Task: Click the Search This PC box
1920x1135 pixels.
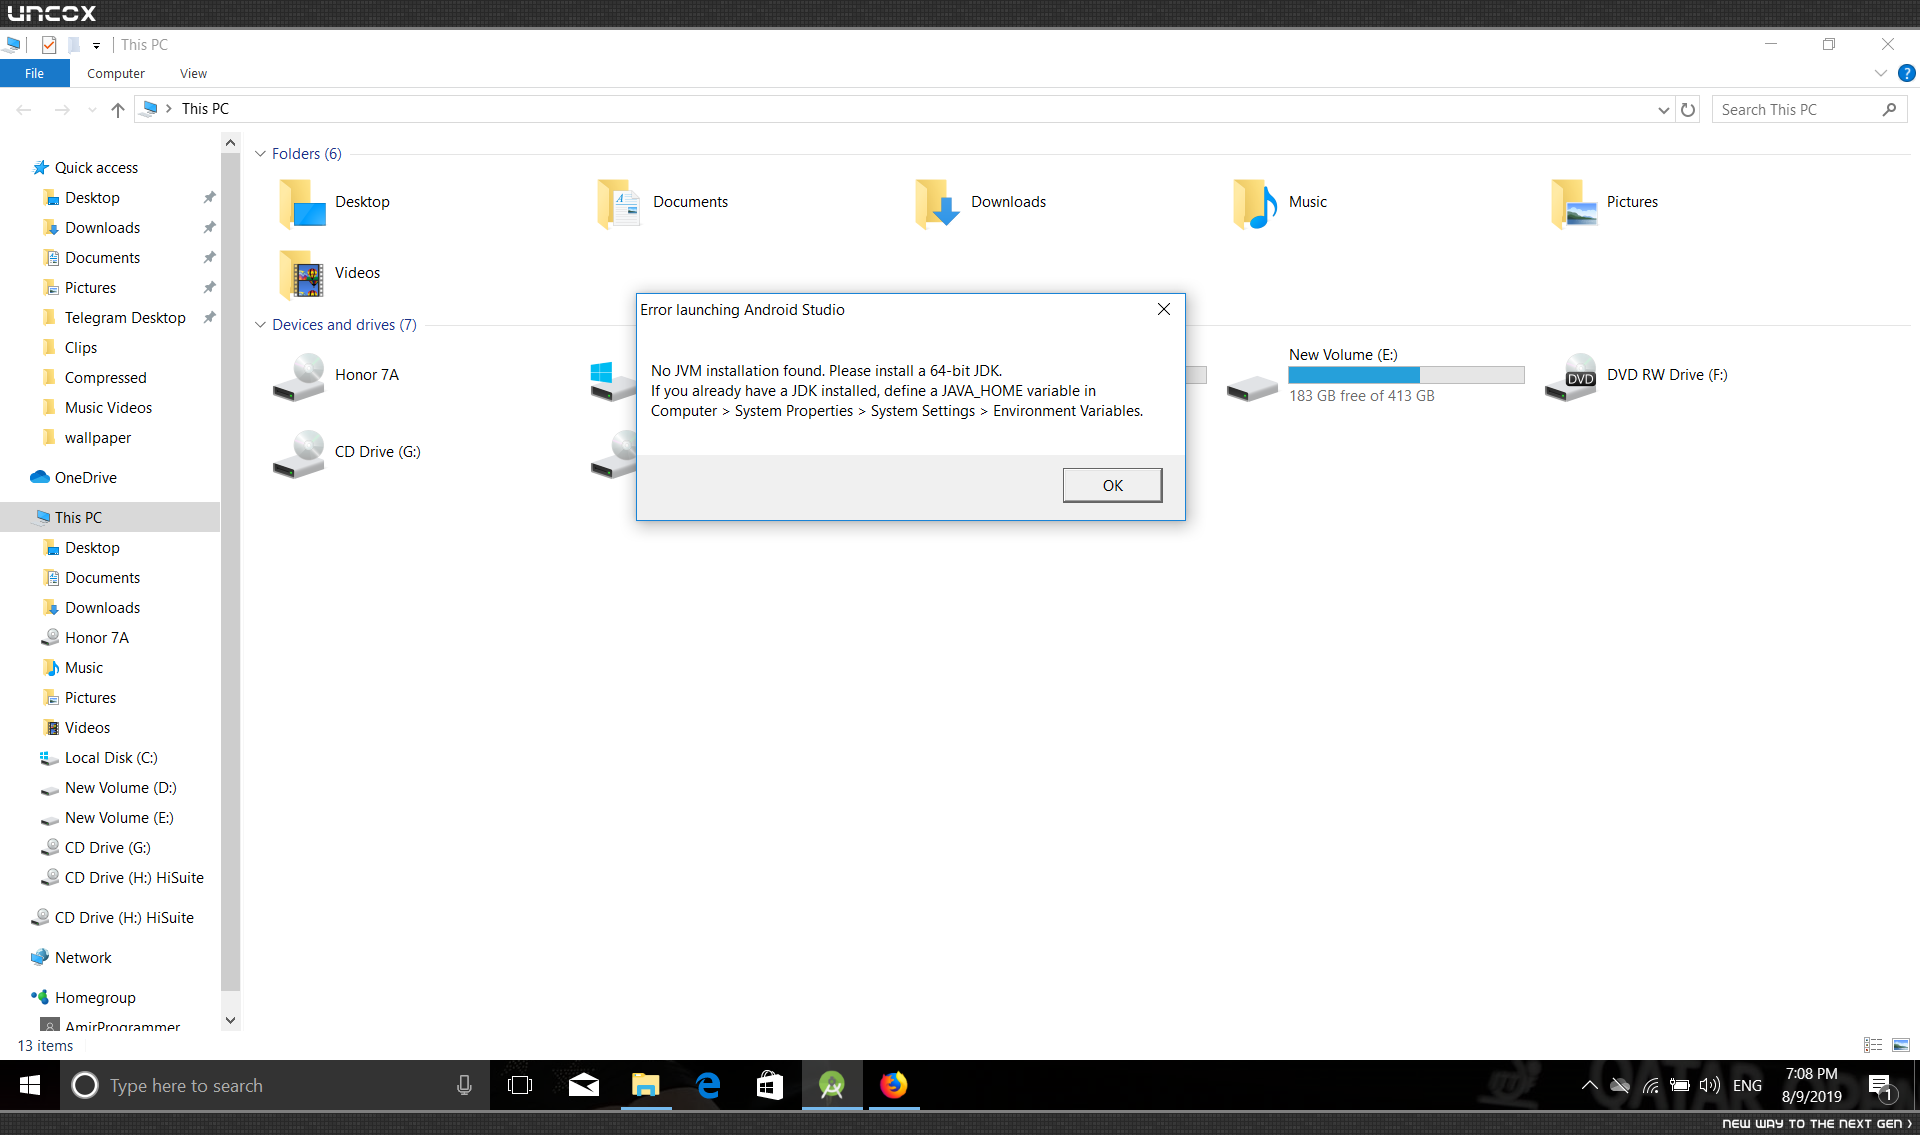Action: point(1809,109)
